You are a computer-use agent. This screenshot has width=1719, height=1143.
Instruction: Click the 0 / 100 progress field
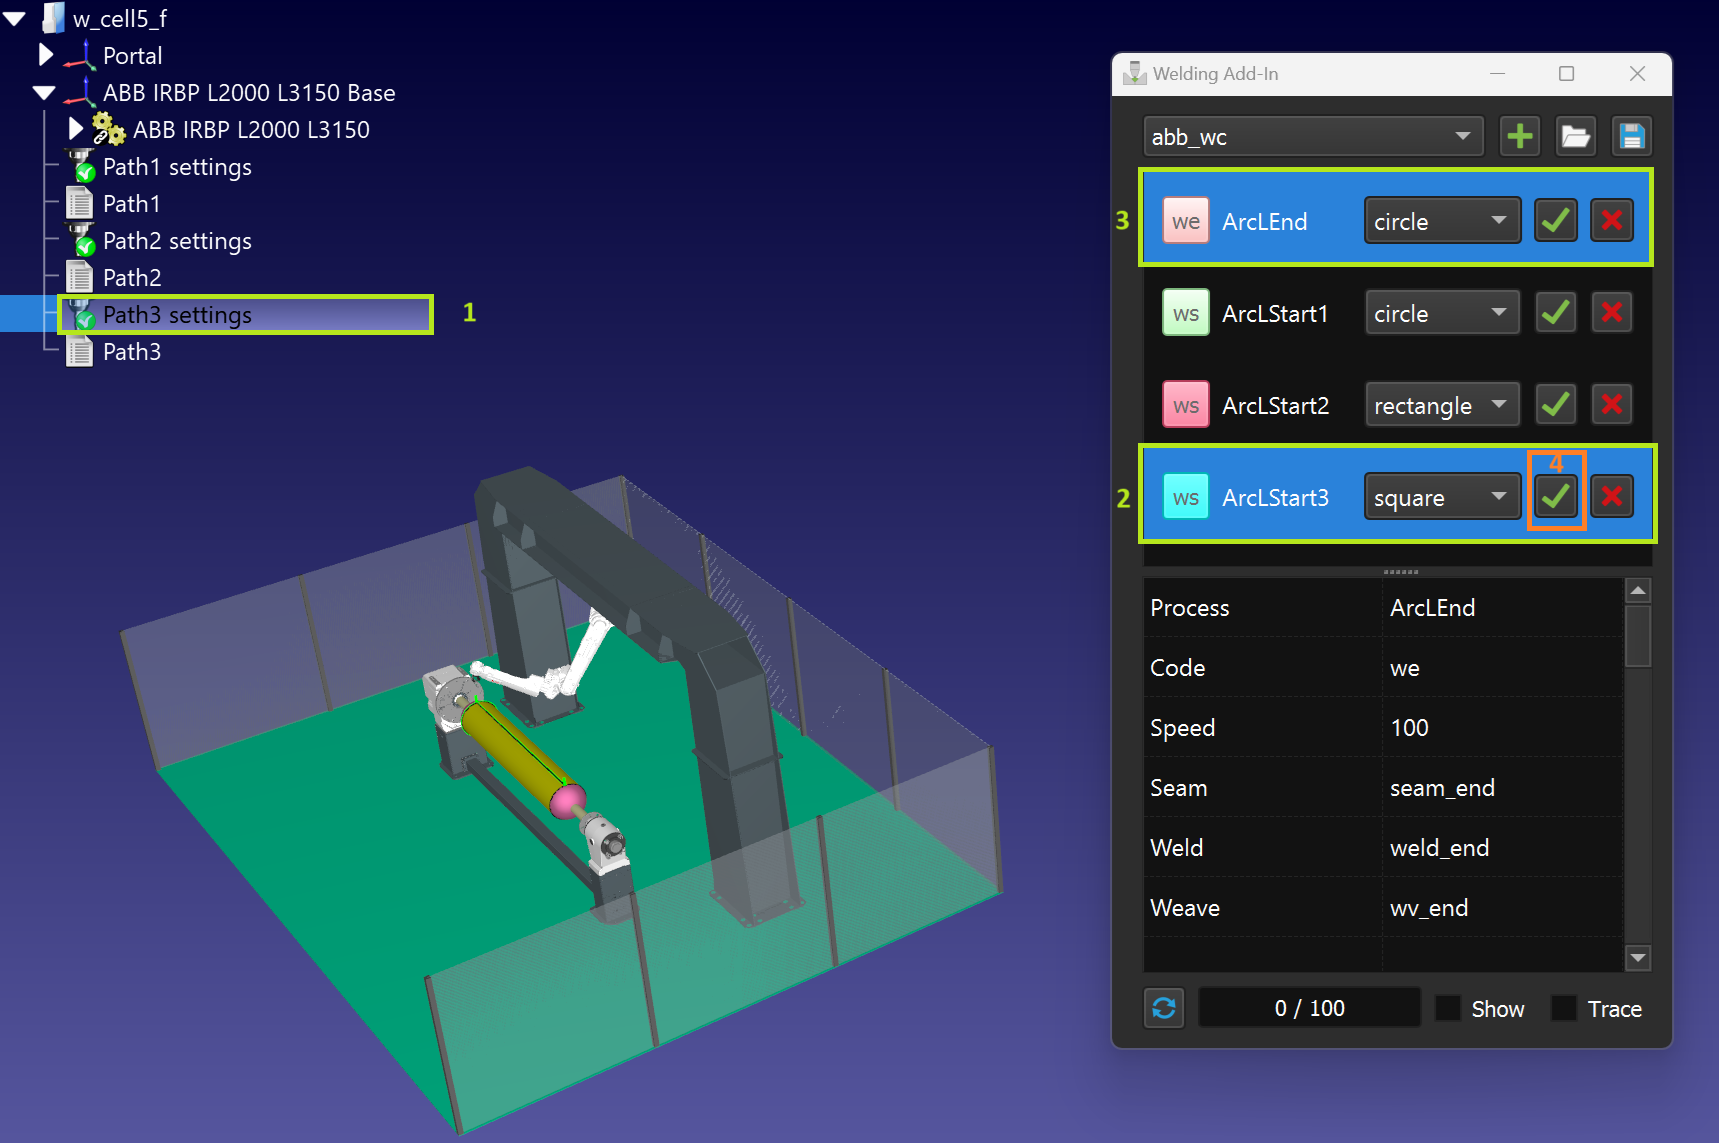coord(1309,1008)
